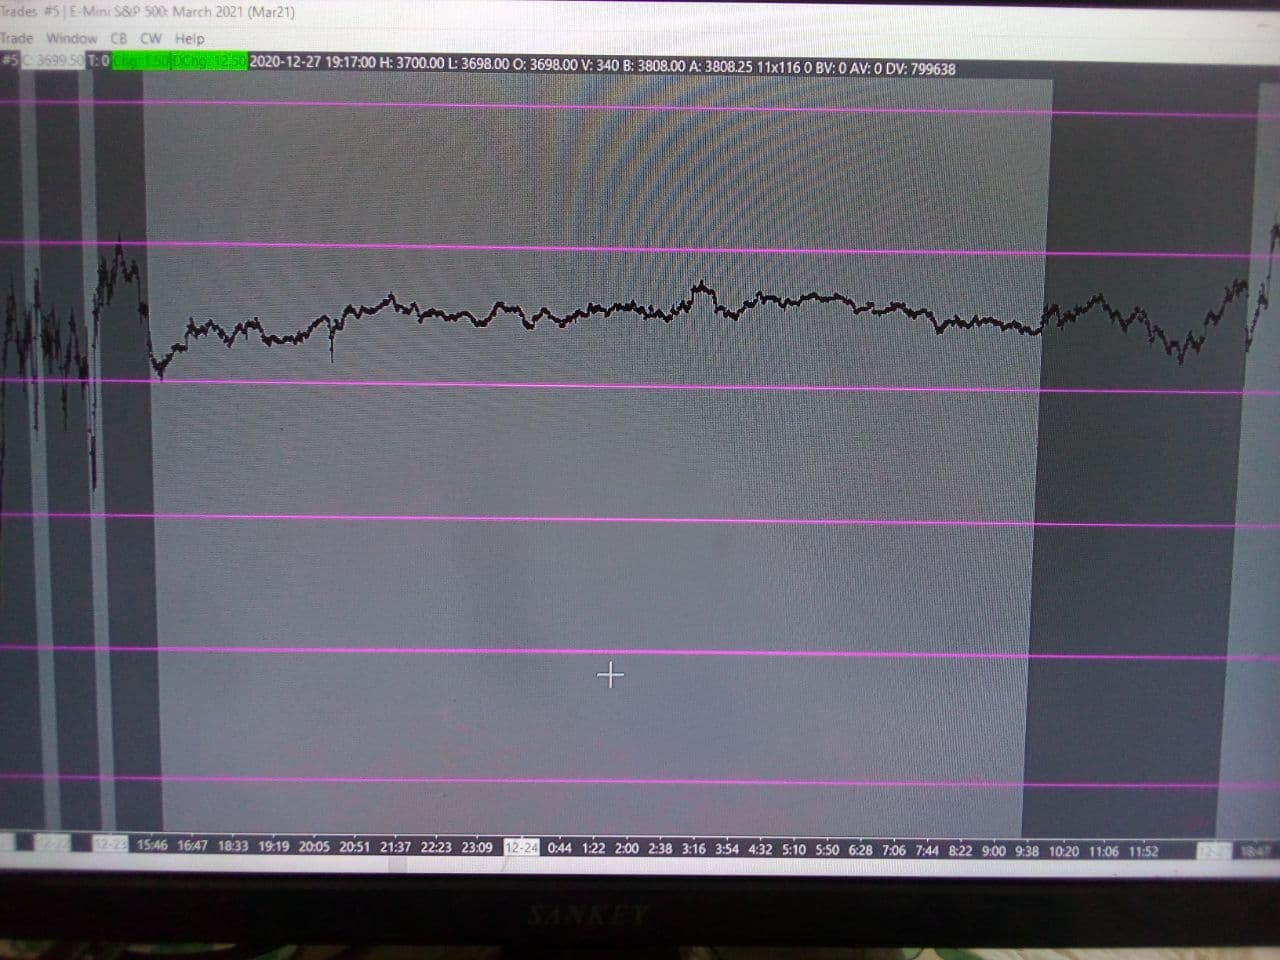Click the 0:44 time label
Viewport: 1280px width, 960px height.
560,848
